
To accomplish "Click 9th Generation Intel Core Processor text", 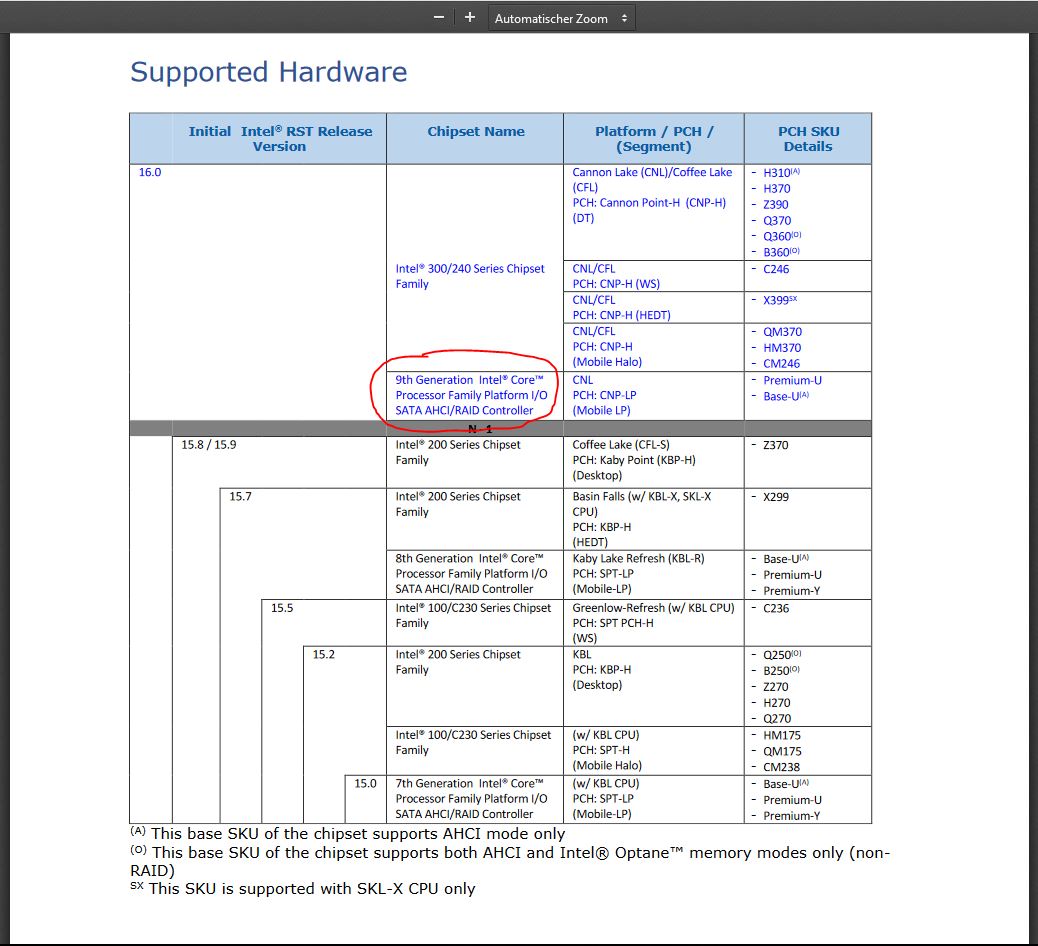I will [471, 395].
